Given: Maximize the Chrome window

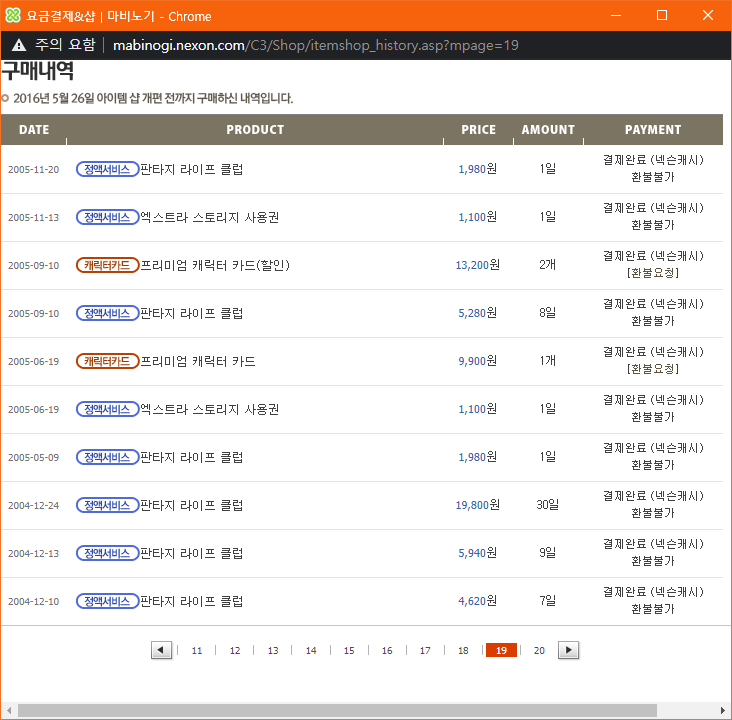Looking at the screenshot, I should point(662,15).
